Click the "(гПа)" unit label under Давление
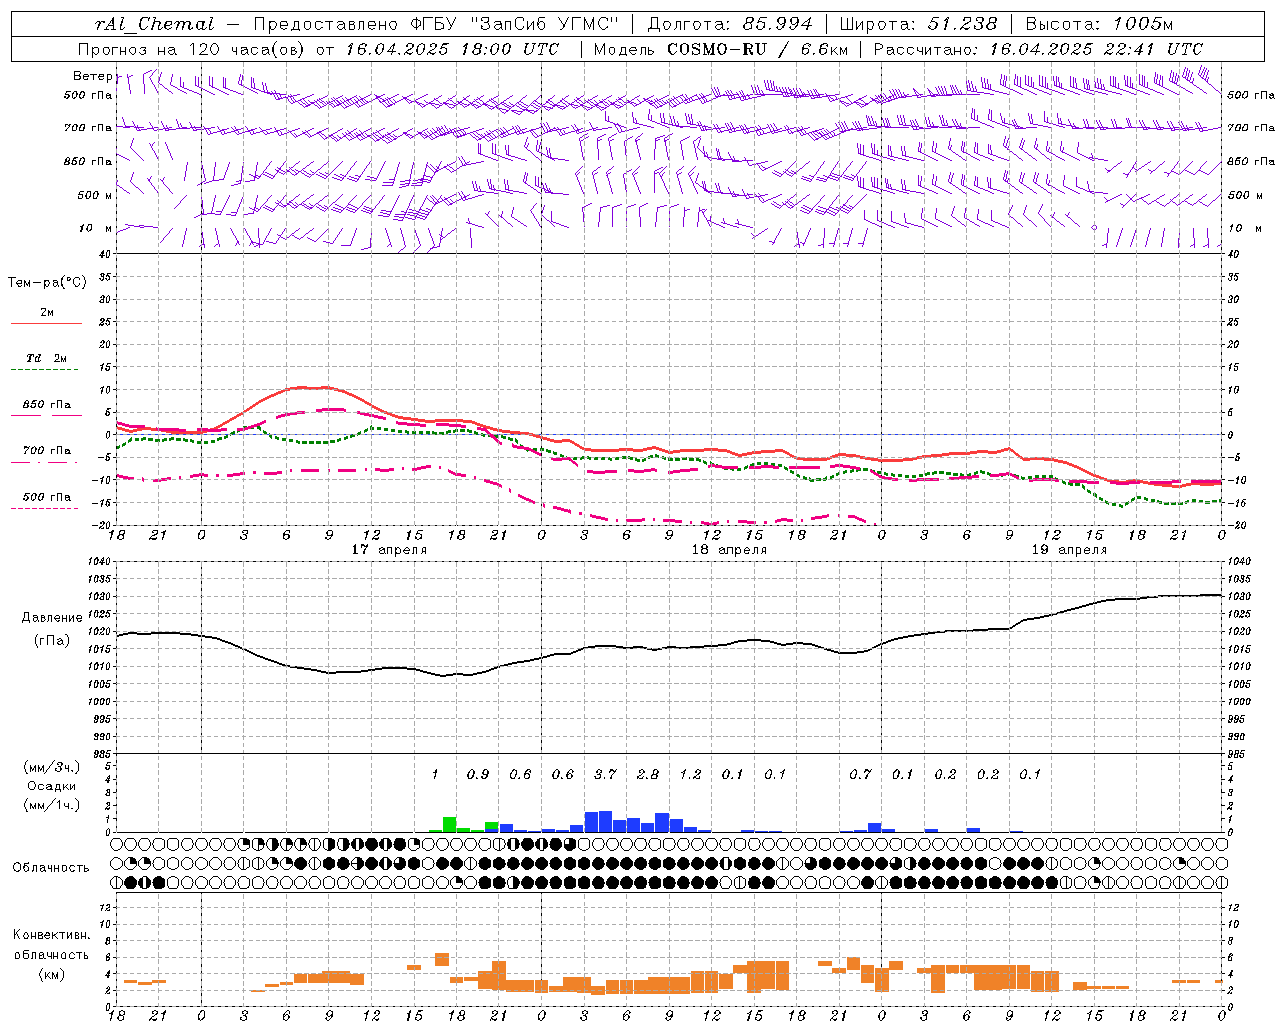Screen dimensions: 1280x1024 52,641
